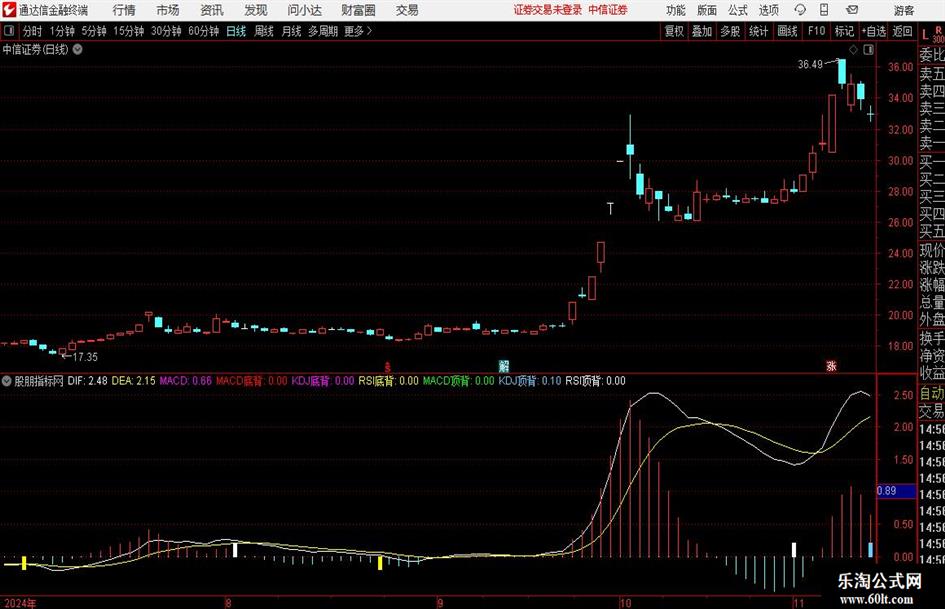This screenshot has width=945, height=609.
Task: Expand the 中信证券(日线) dropdown arrow
Action: 78,49
